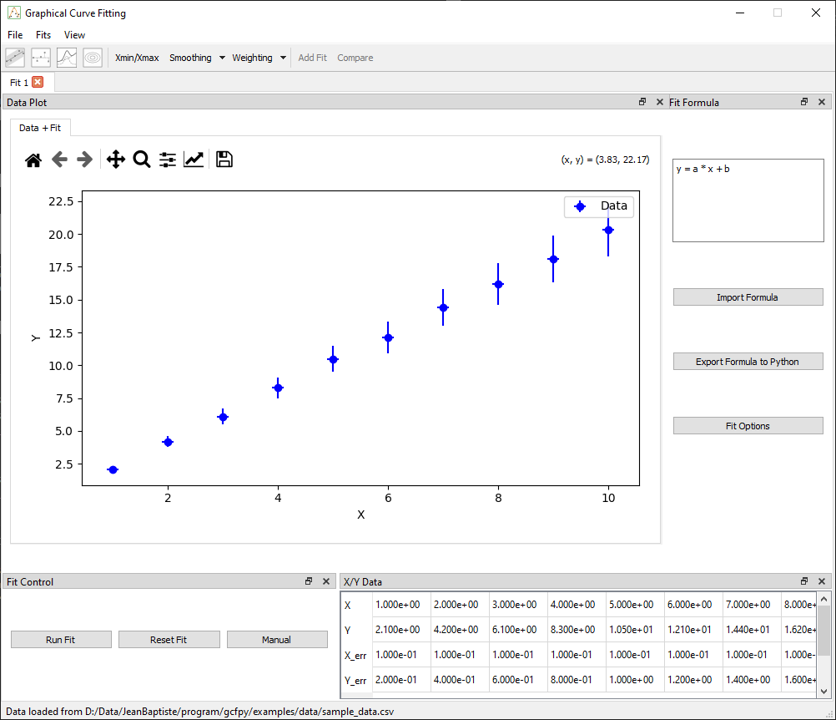
Task: Select Y_err cell 2.000e-01
Action: pyautogui.click(x=401, y=680)
